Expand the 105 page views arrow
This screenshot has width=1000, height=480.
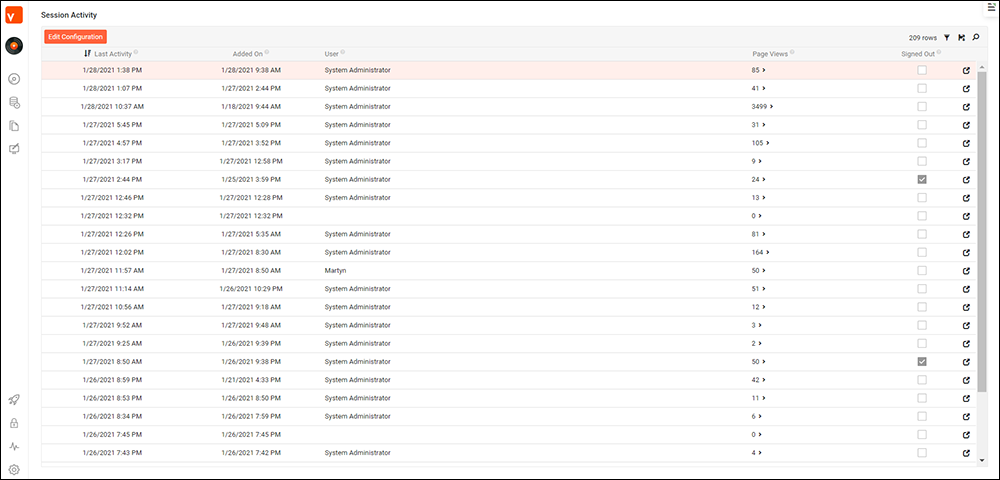(767, 143)
